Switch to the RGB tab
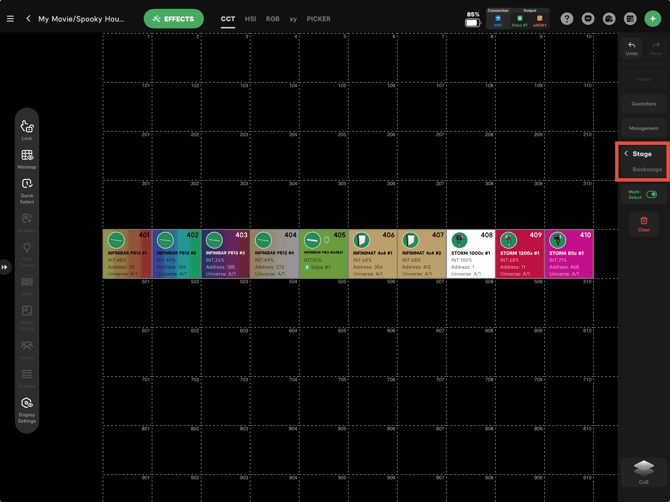 [273, 19]
